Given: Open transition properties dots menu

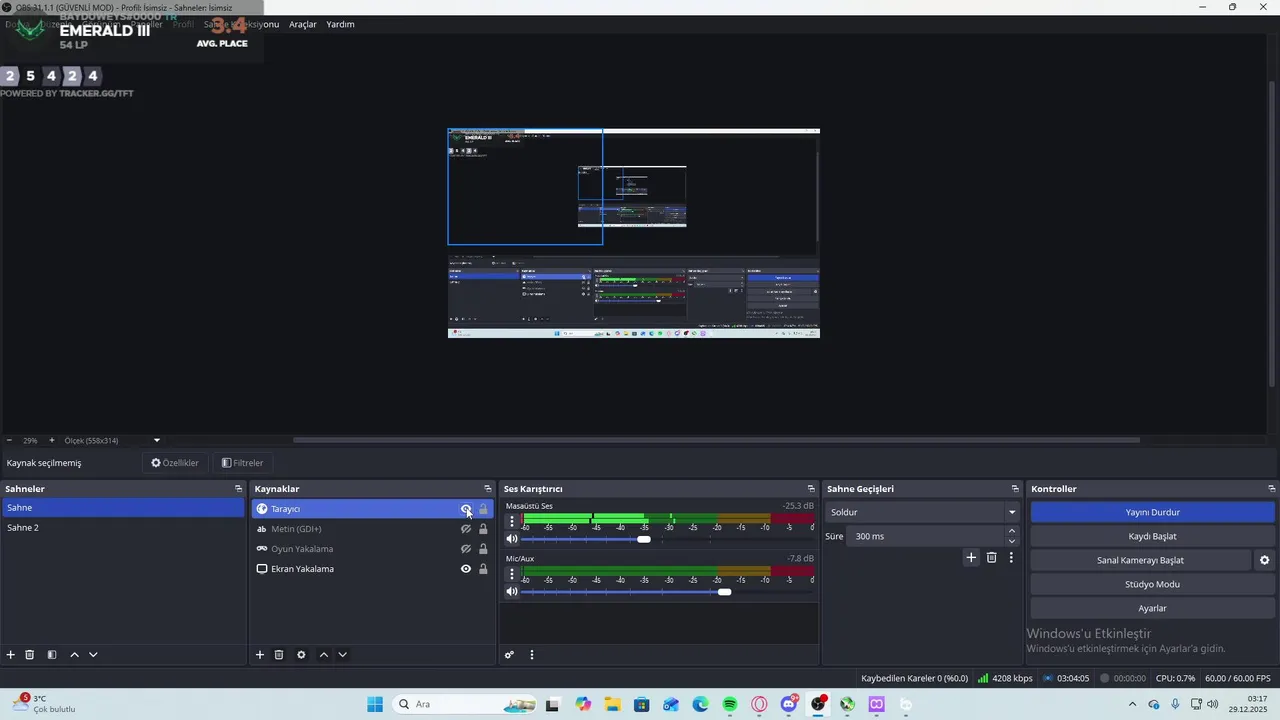Looking at the screenshot, I should 1011,558.
